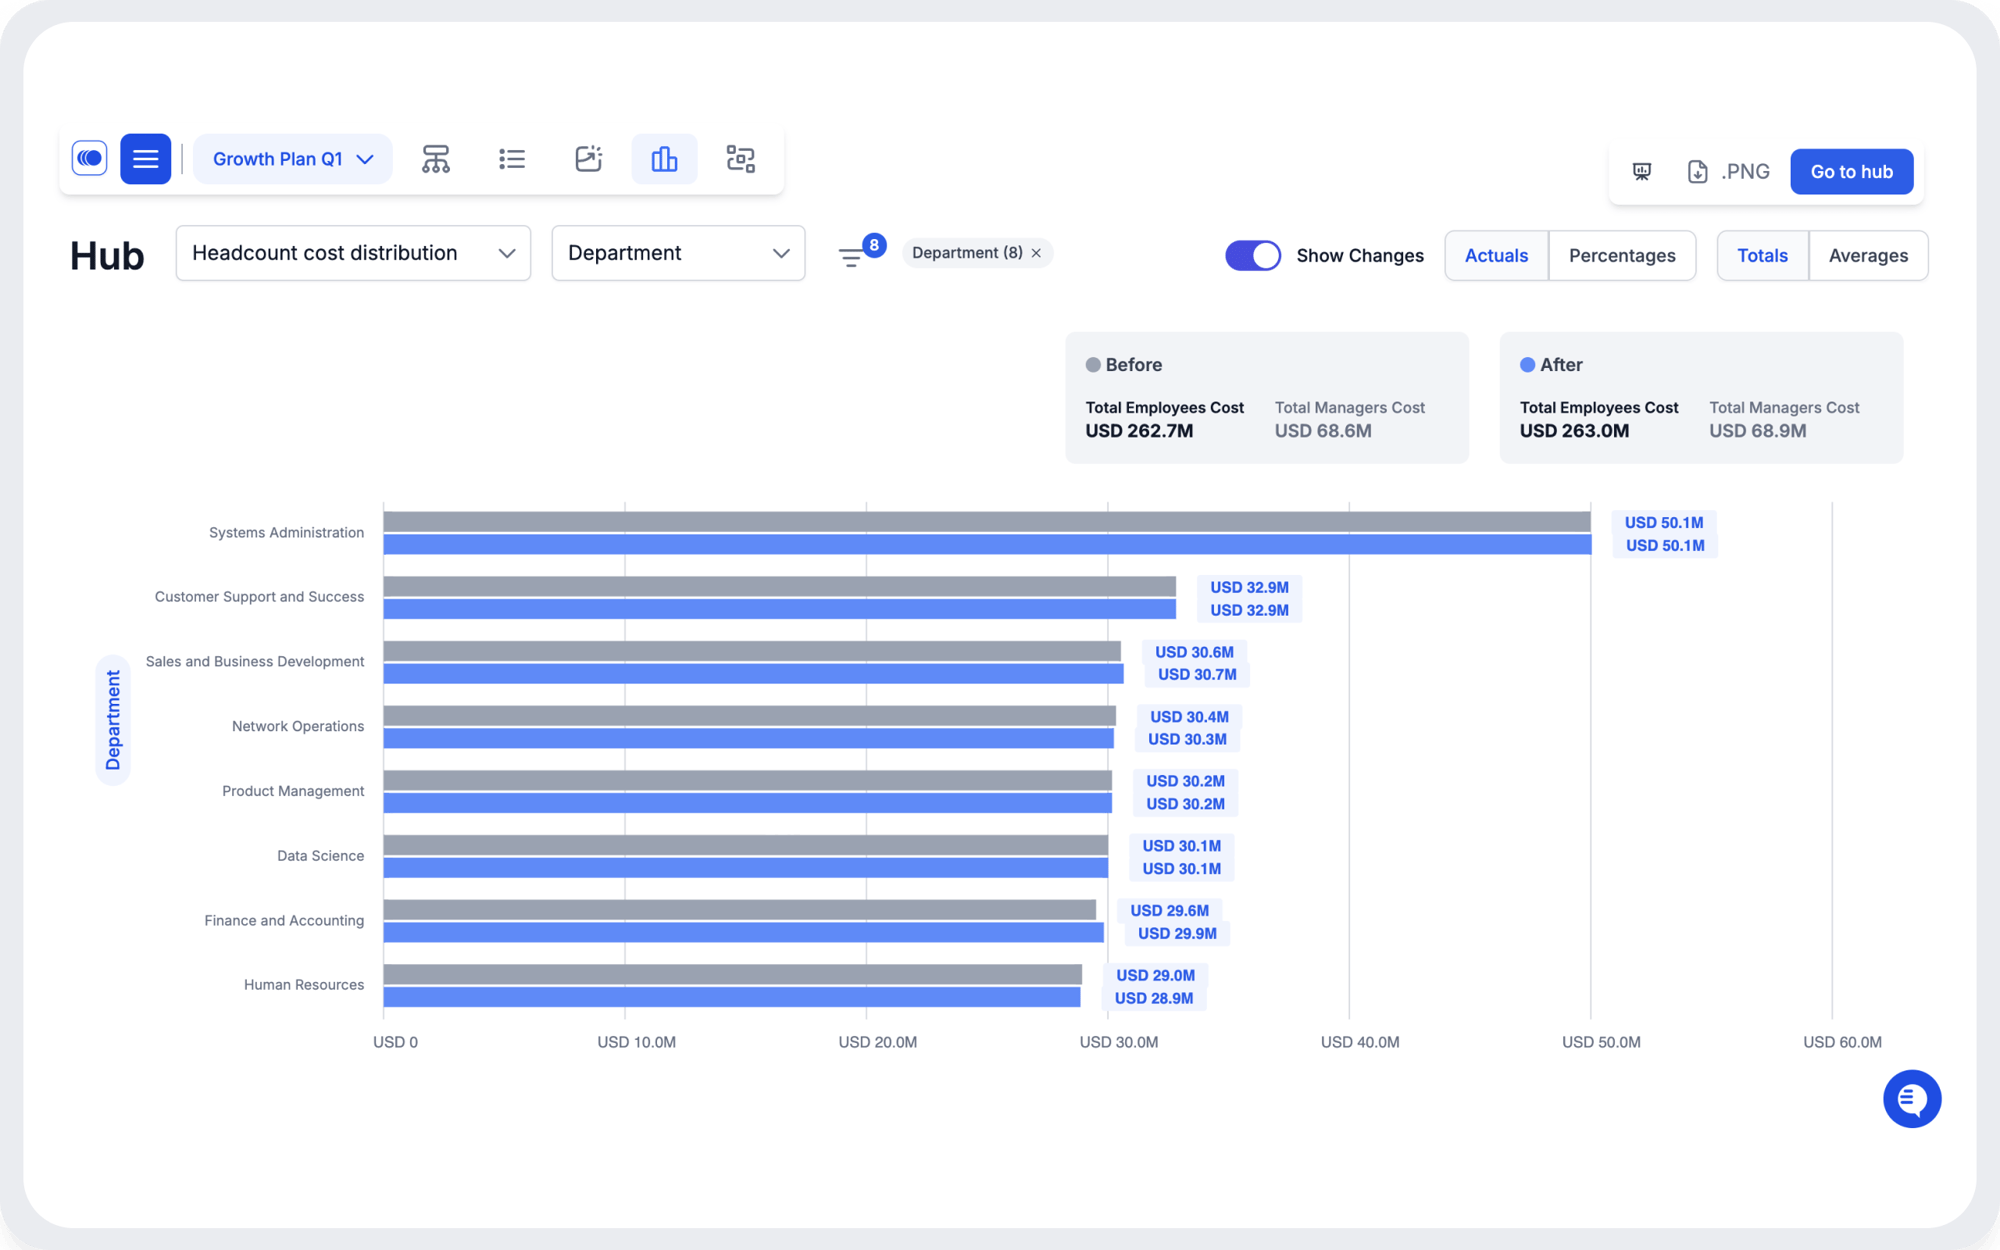Remove the Department (8) filter chip
This screenshot has height=1250, width=2000.
tap(1036, 253)
